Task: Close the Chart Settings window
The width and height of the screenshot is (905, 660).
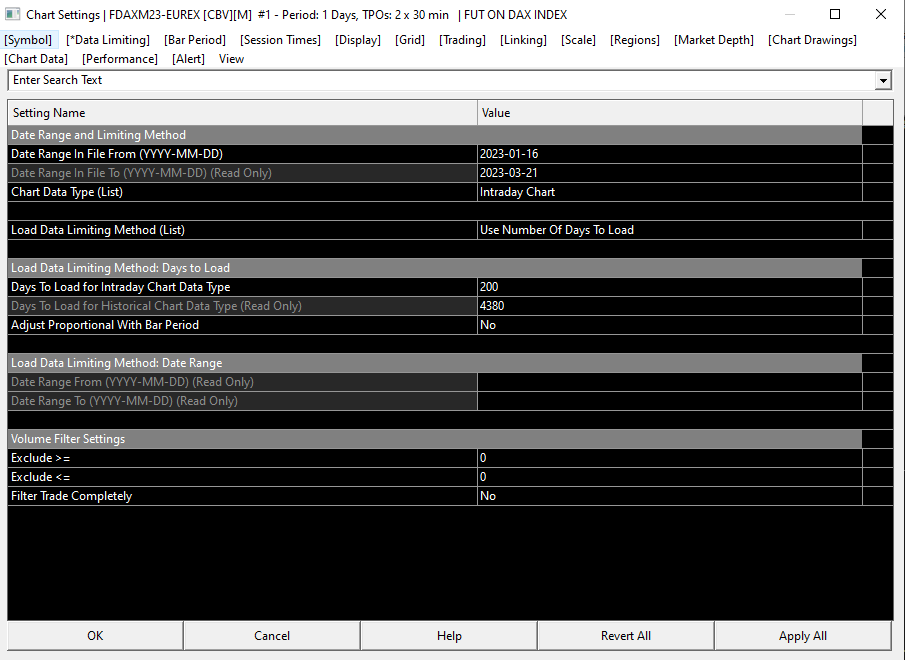Action: [x=881, y=14]
